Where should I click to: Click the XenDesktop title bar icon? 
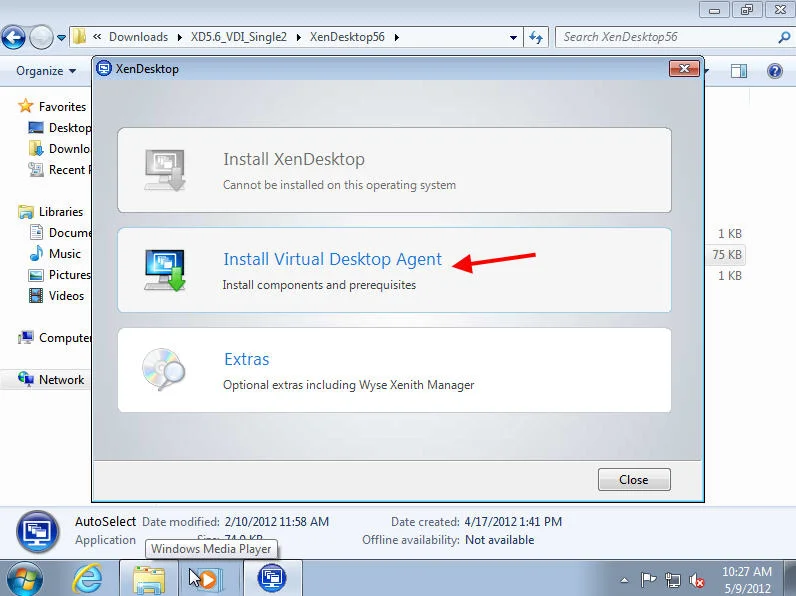(x=104, y=69)
